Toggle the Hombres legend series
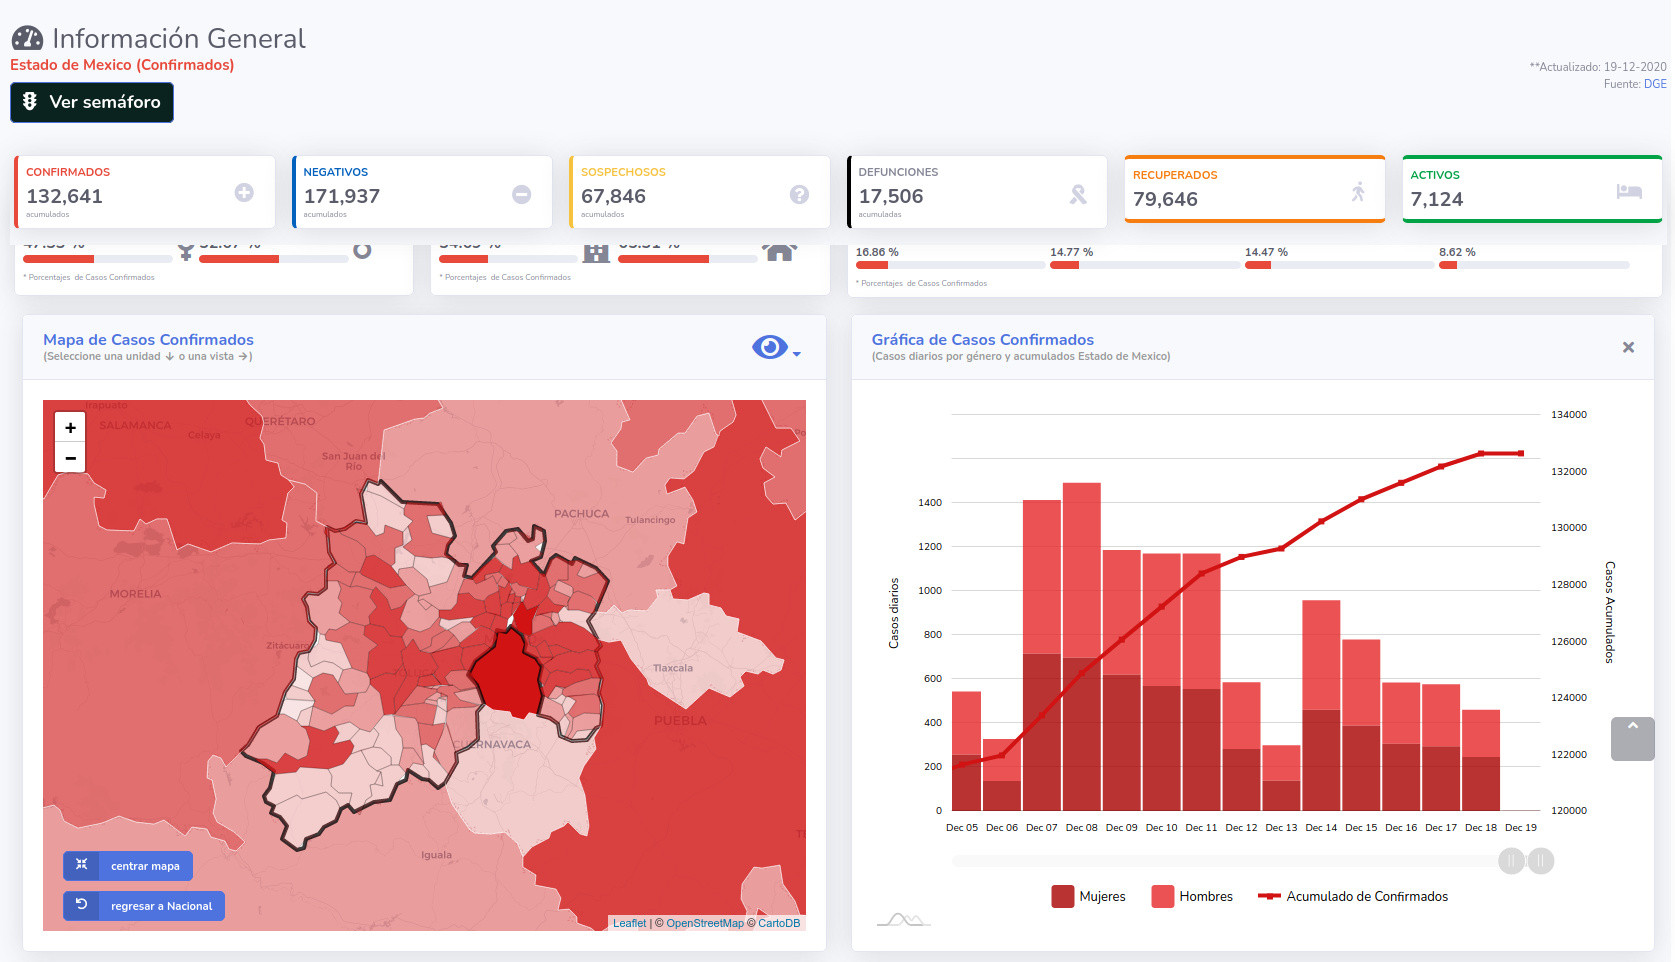The width and height of the screenshot is (1675, 962). [1192, 896]
